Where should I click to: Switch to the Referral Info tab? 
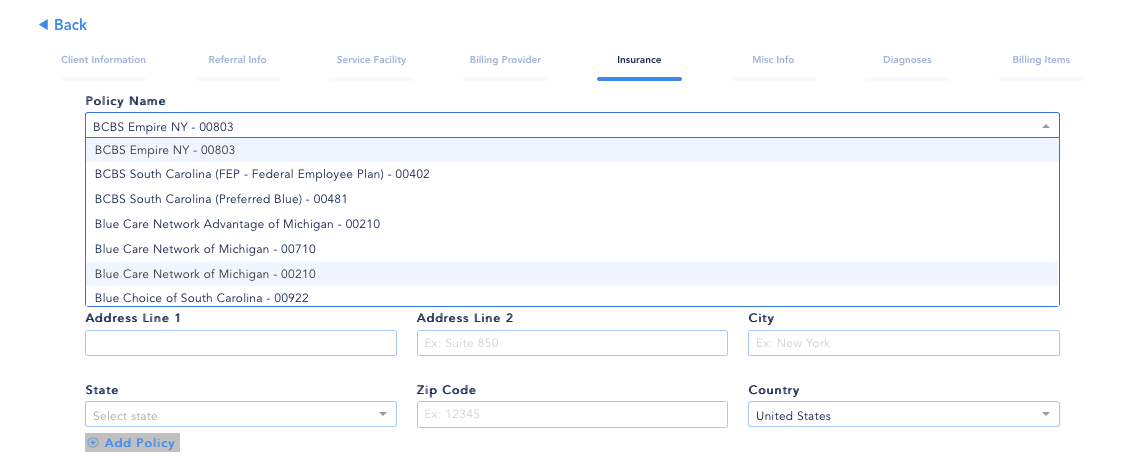click(x=238, y=60)
